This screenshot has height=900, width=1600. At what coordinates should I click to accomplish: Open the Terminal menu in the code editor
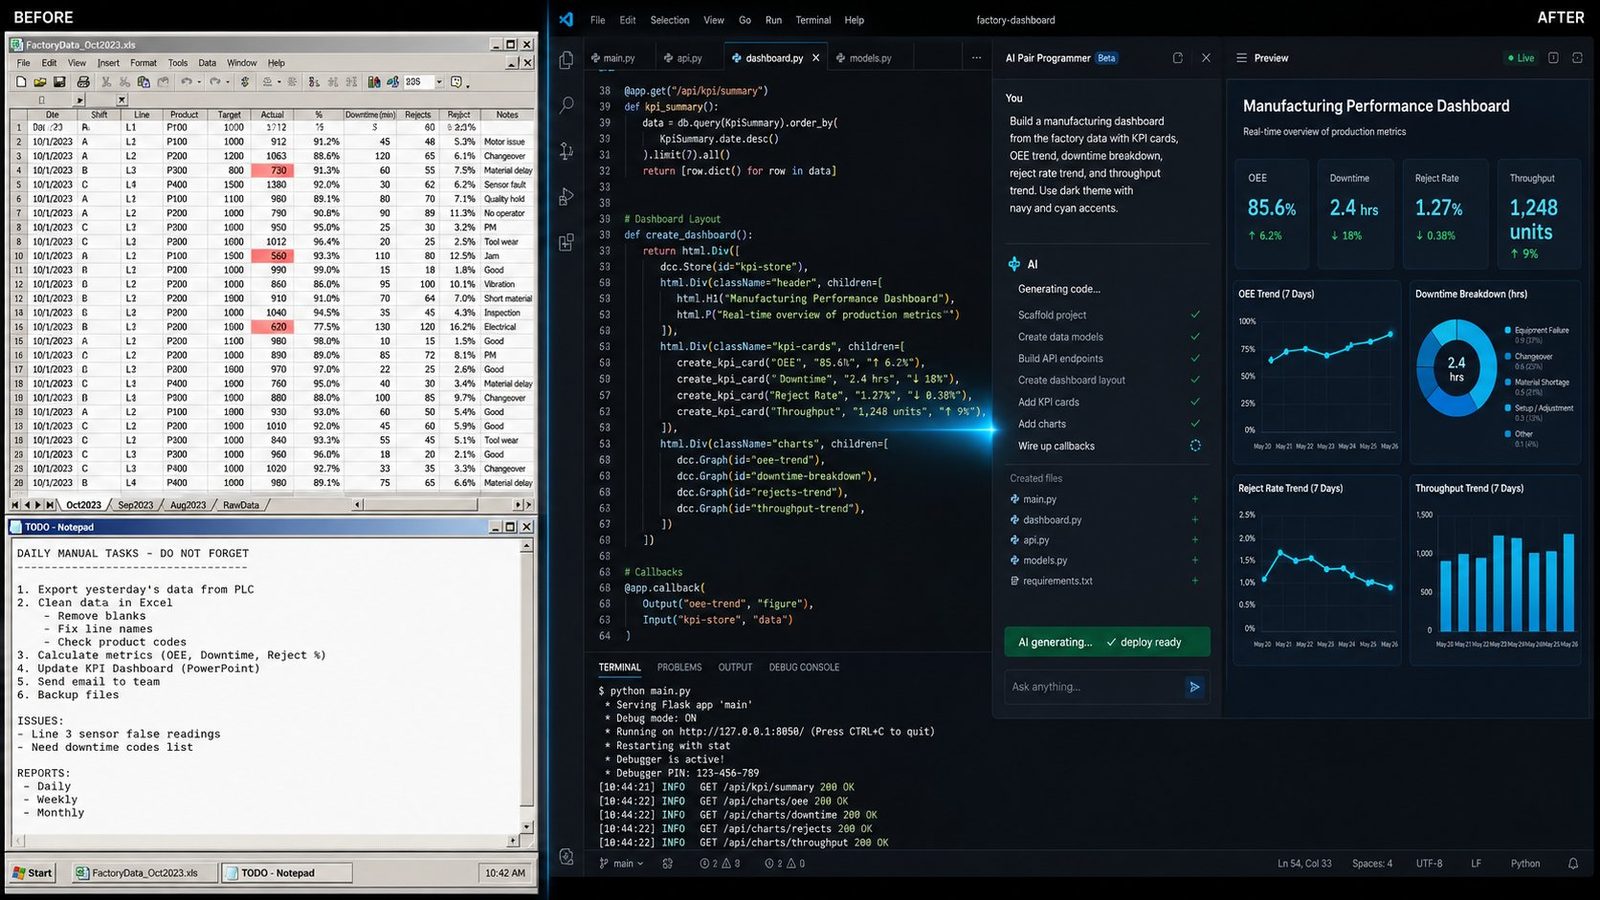tap(813, 20)
